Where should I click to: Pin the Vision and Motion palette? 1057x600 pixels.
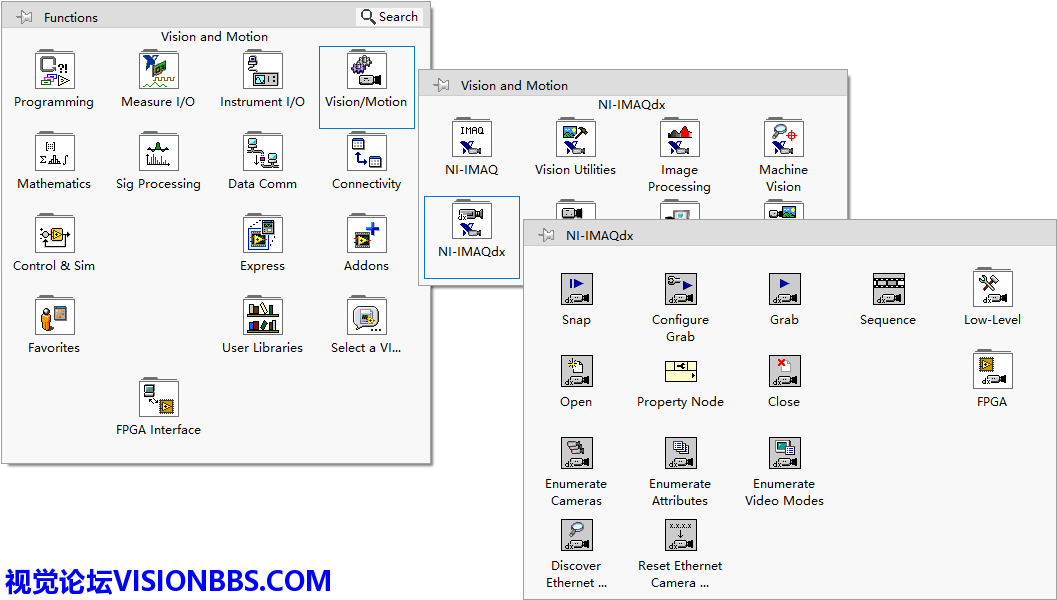pyautogui.click(x=442, y=85)
